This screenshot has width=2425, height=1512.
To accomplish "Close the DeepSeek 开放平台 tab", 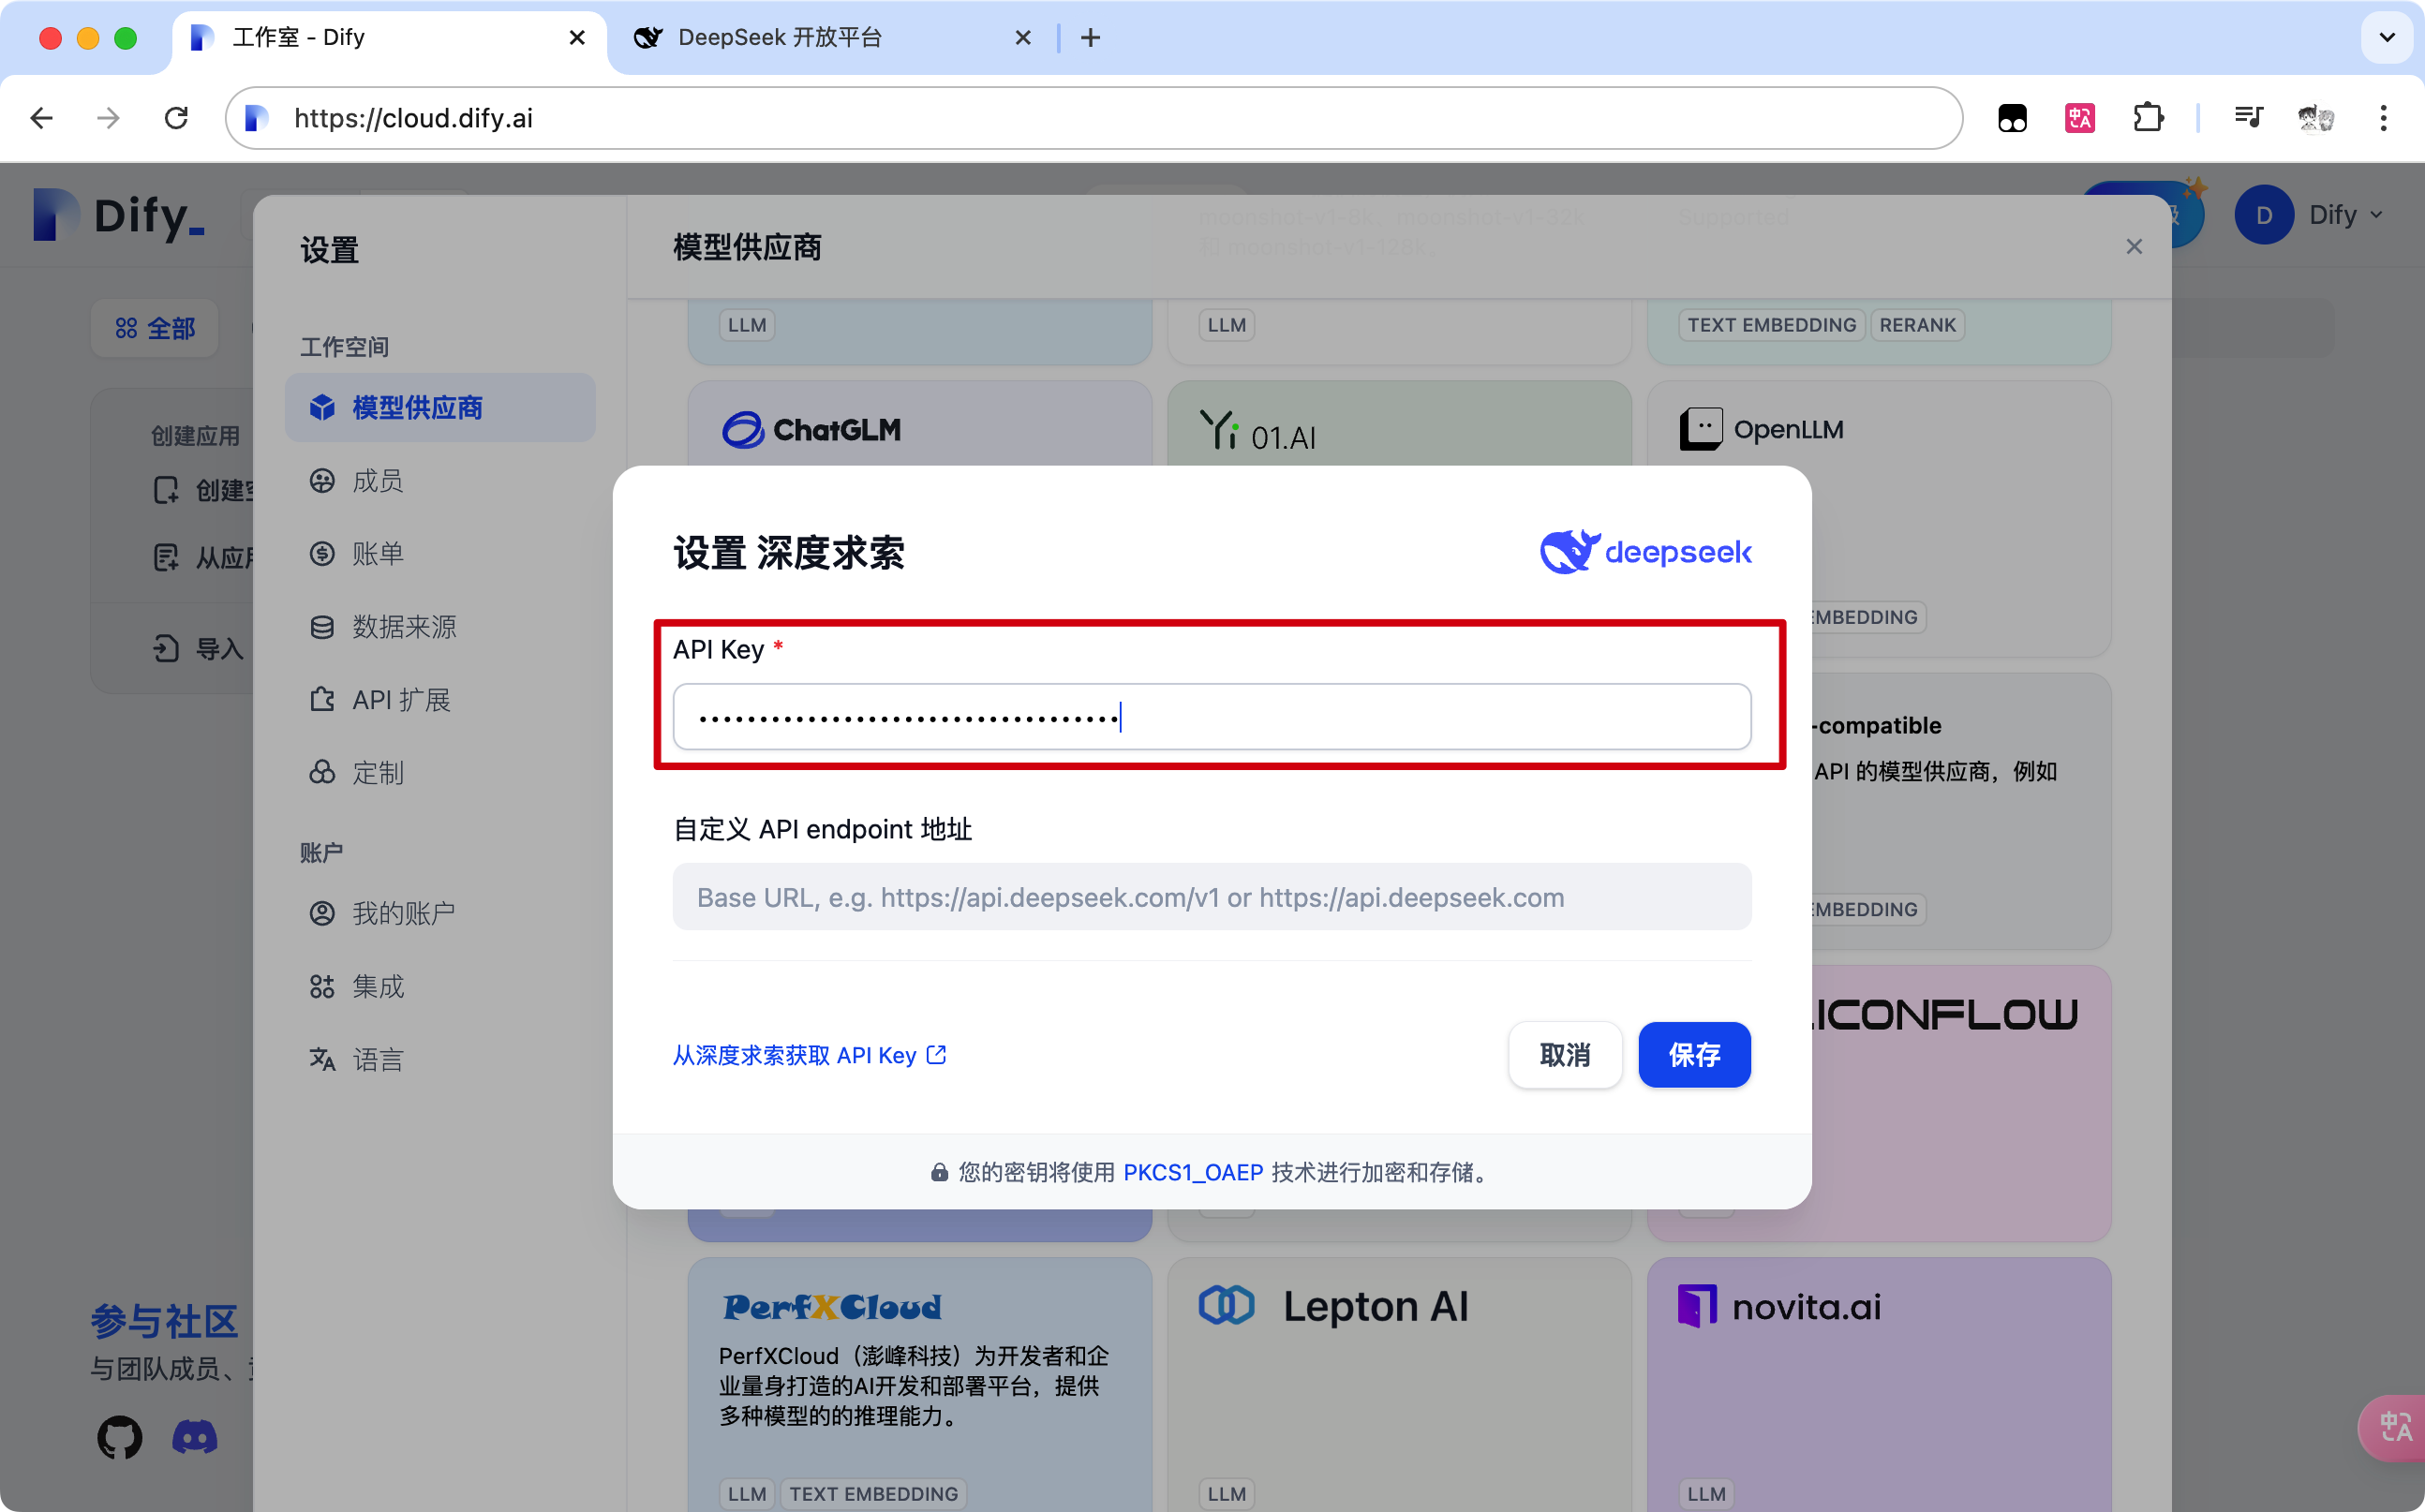I will pyautogui.click(x=1023, y=38).
